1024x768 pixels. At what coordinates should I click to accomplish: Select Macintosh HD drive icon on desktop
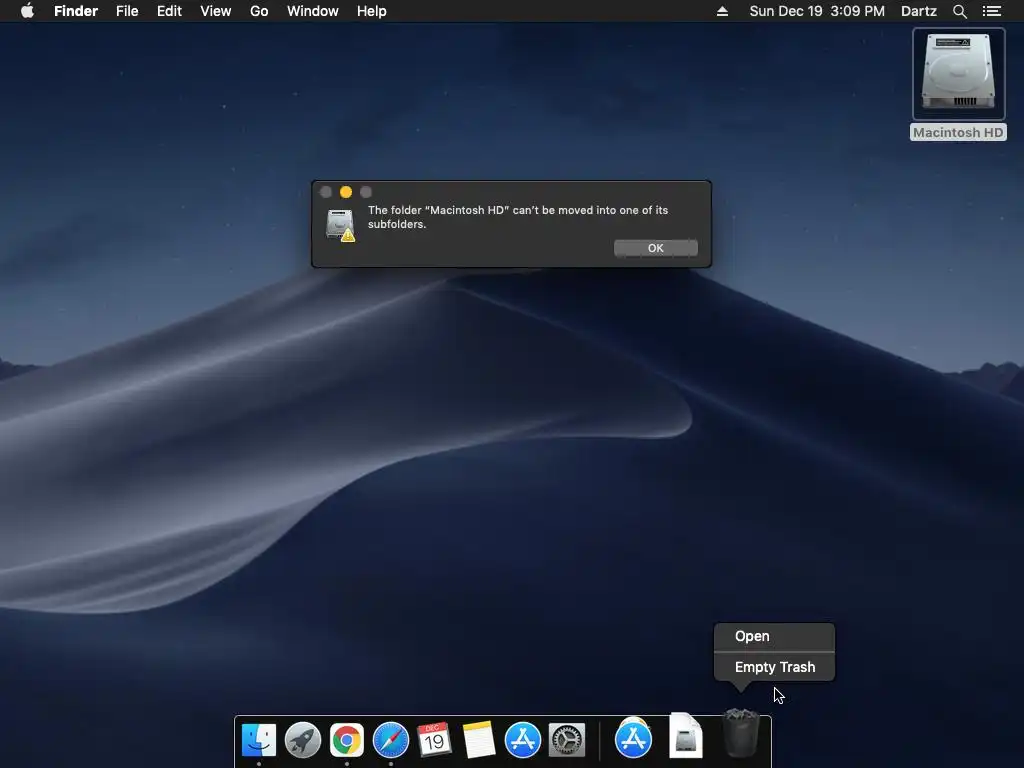click(x=958, y=73)
